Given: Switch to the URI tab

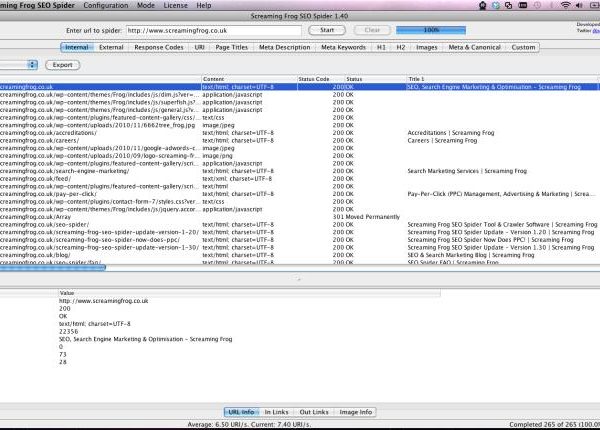Looking at the screenshot, I should tap(199, 47).
